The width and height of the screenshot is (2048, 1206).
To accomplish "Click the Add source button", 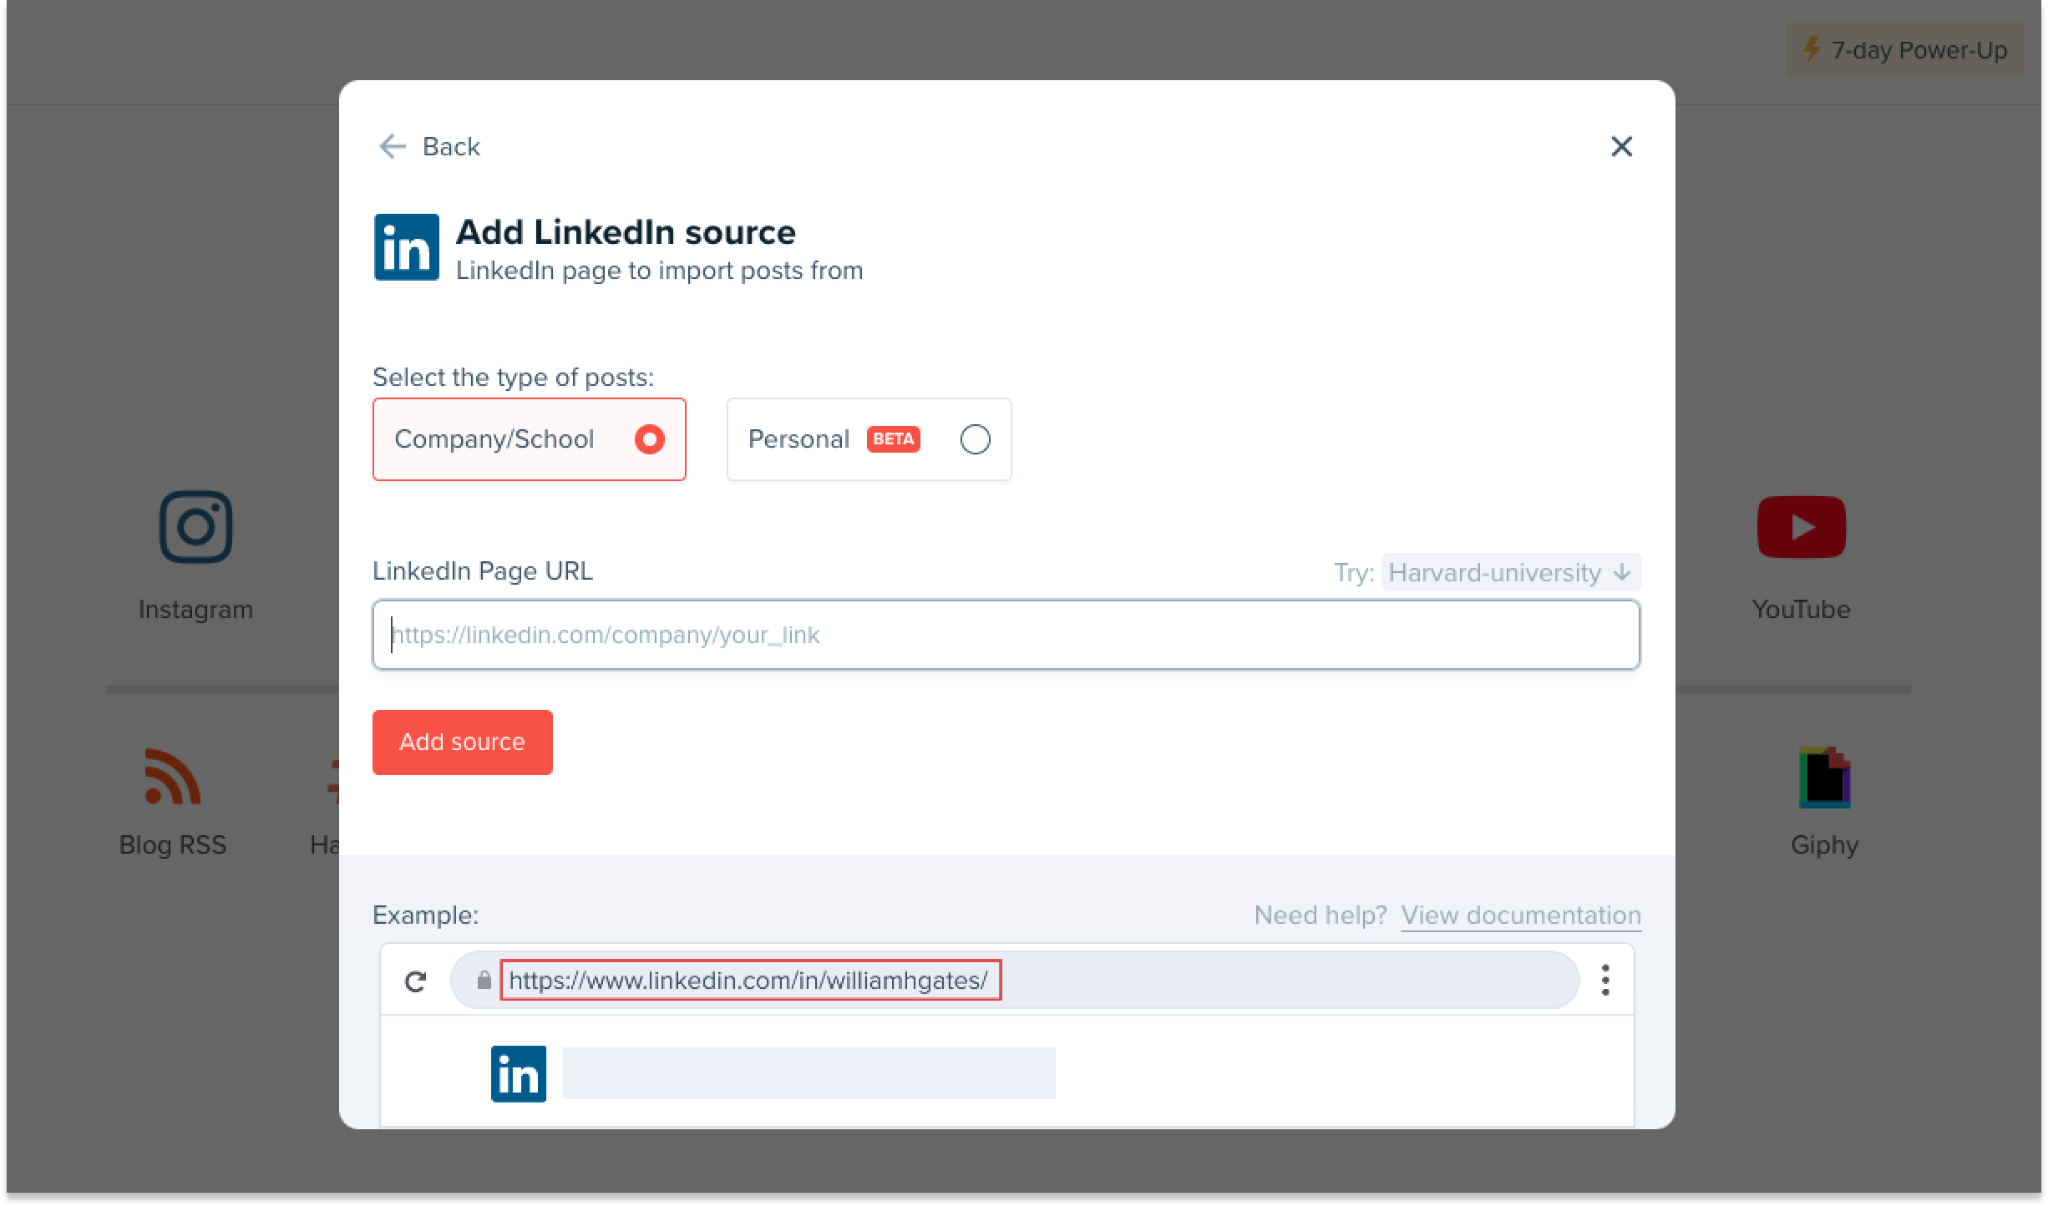I will [x=462, y=742].
